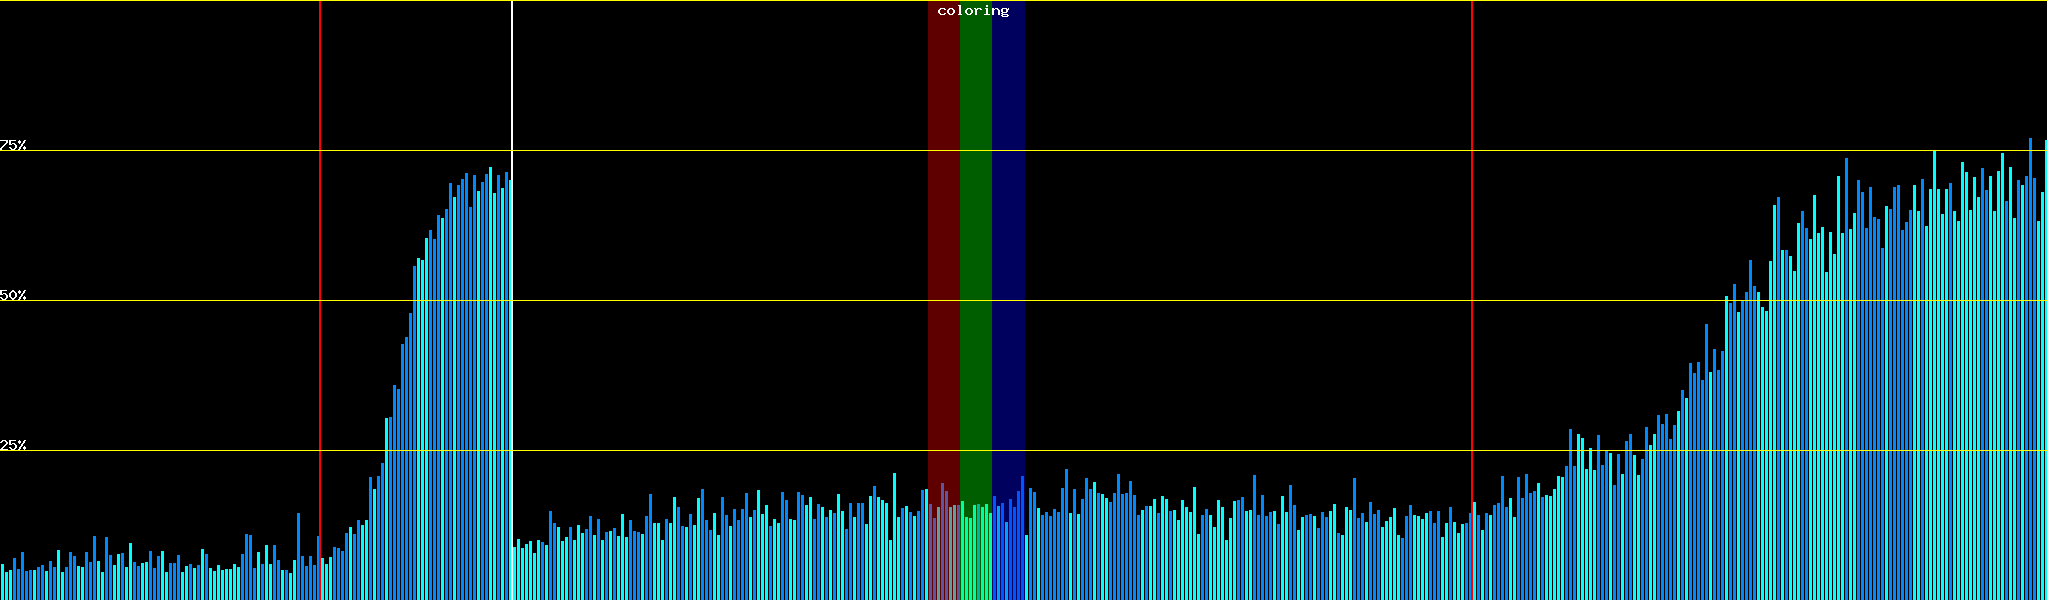The width and height of the screenshot is (2048, 600).
Task: Click the yellow 50% horizontal gridline
Action: (x=700, y=301)
